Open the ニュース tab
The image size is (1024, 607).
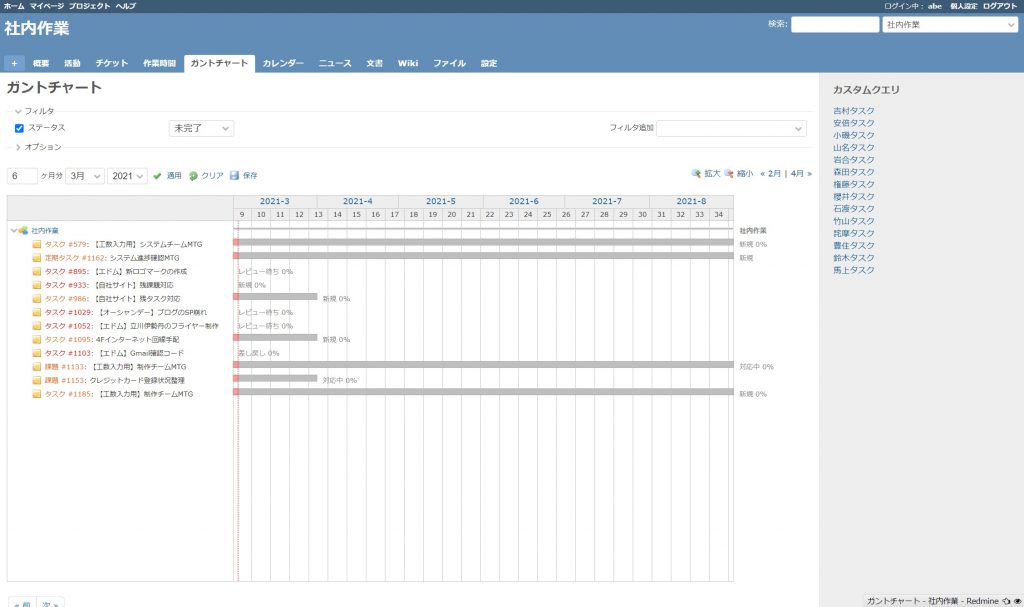(335, 63)
